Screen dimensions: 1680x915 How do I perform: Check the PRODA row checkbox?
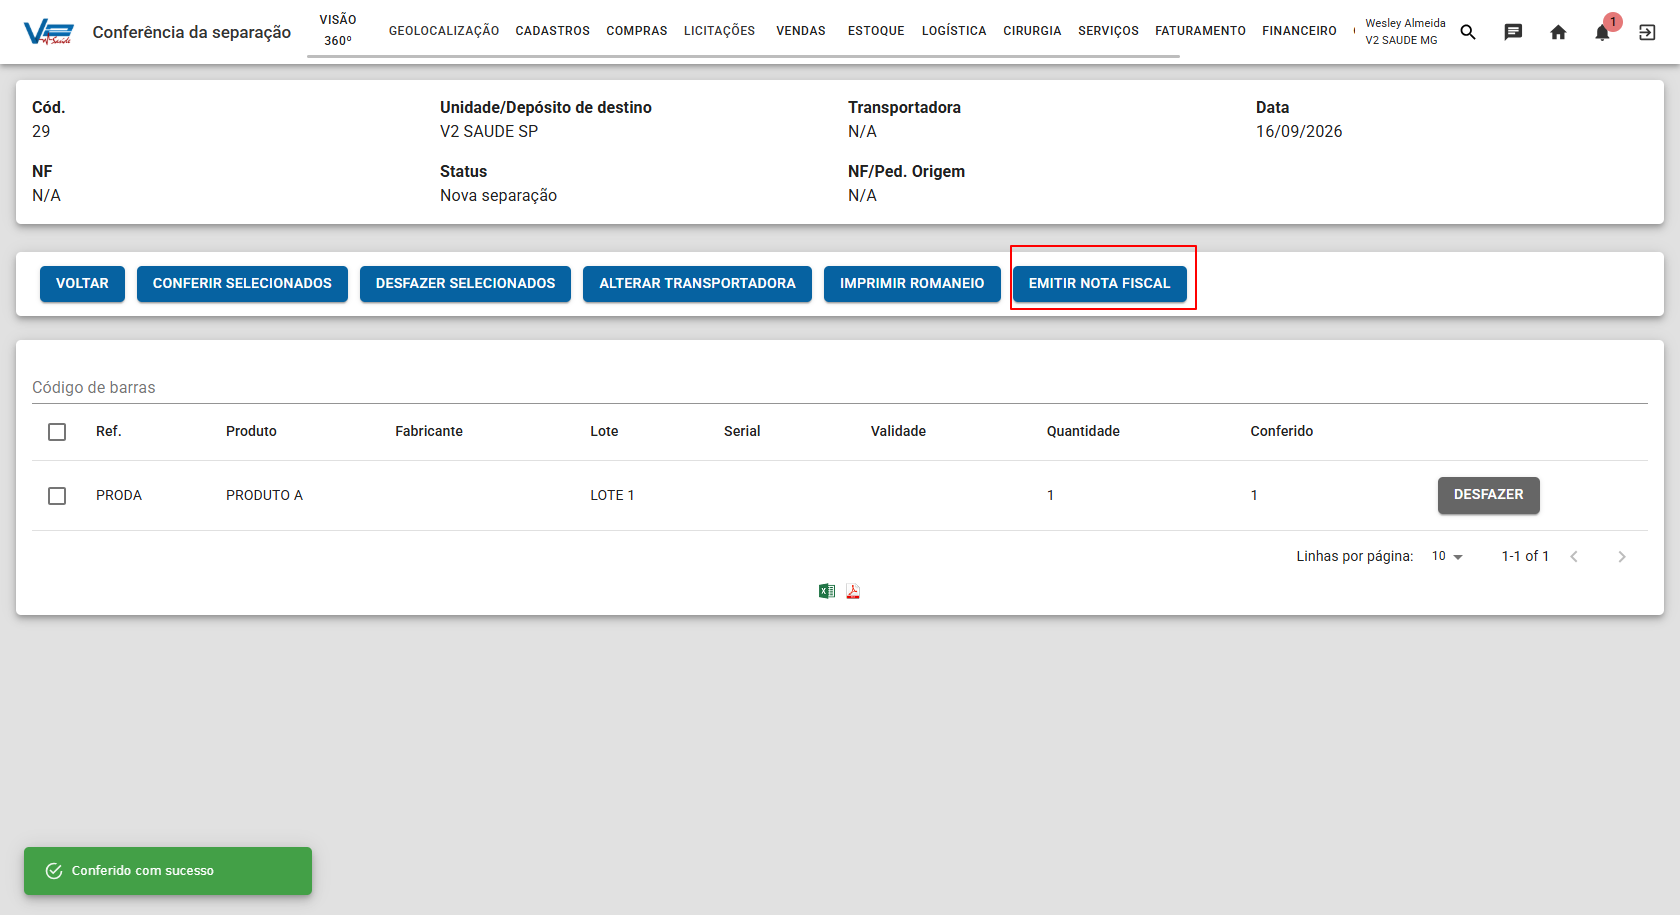(x=57, y=496)
